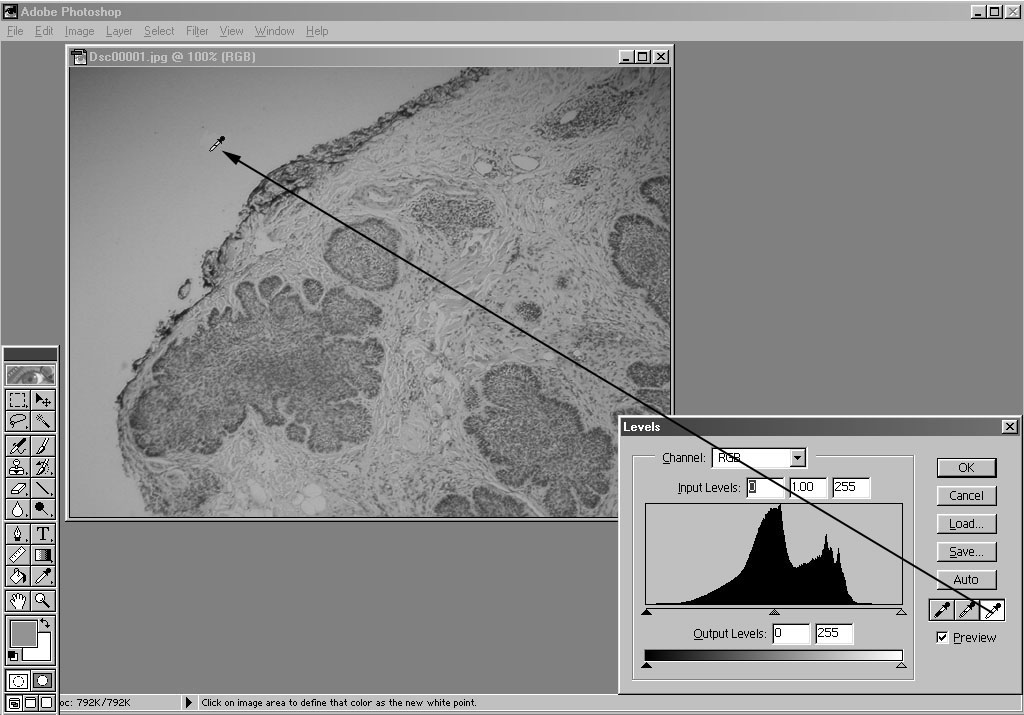Screen dimensions: 1024x715
Task: Uncheck the Preview checkbox
Action: 942,637
